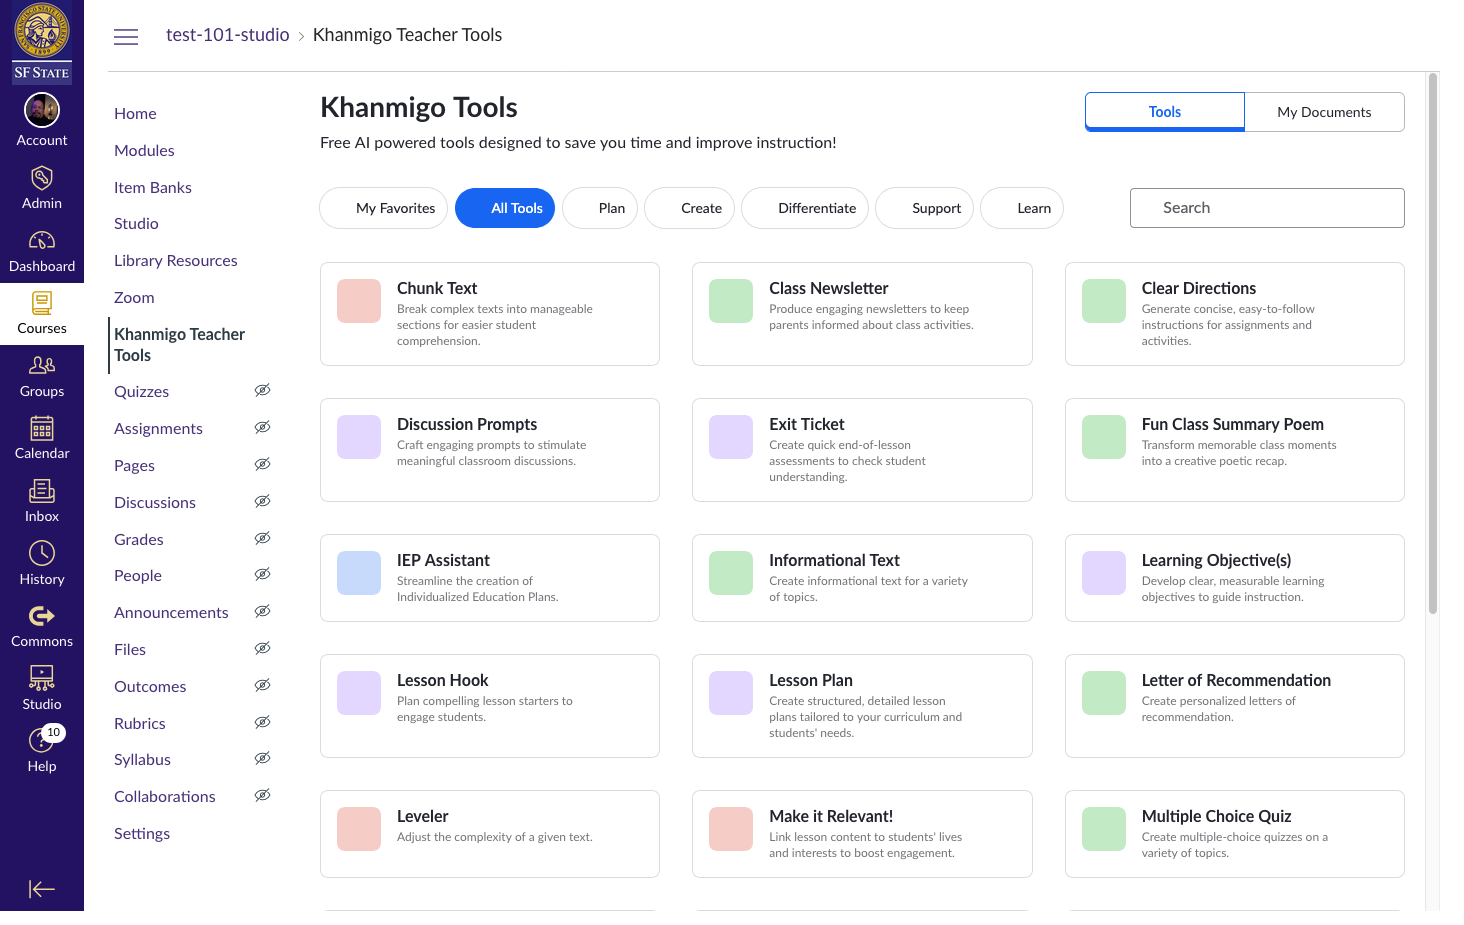Toggle the course menu hamburger button
Screen dimensions: 1464x925
click(x=126, y=37)
